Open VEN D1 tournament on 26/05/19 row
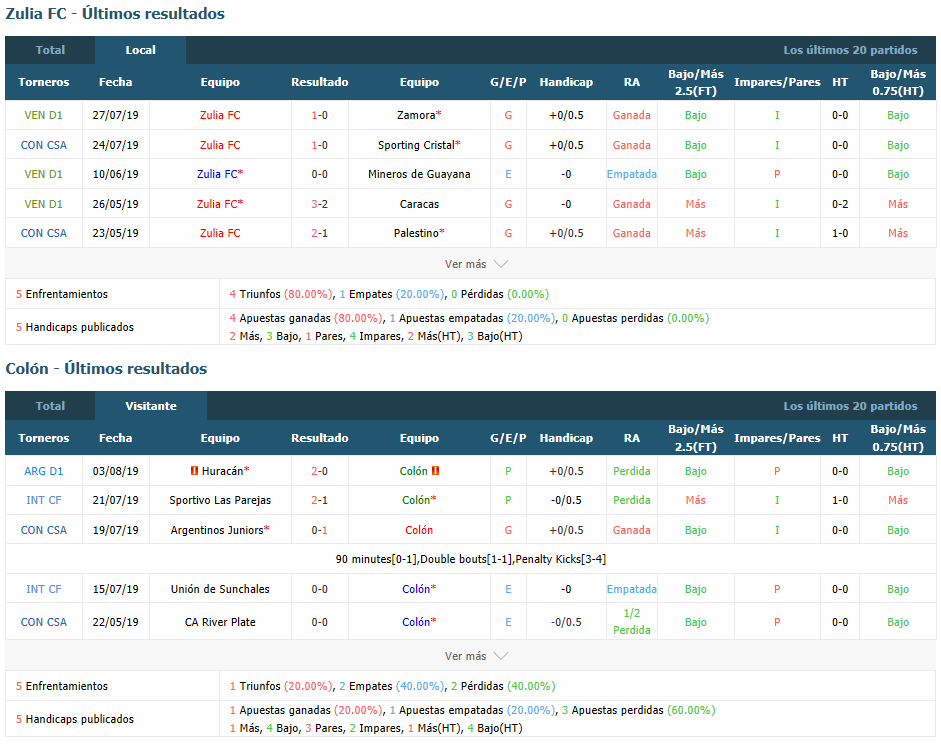The image size is (941, 744). (43, 204)
